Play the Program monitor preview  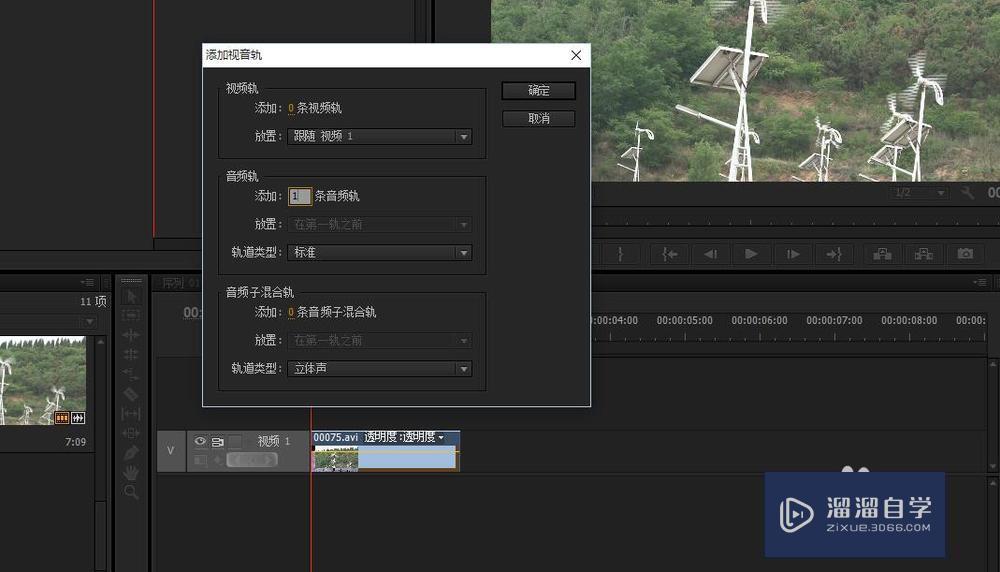[x=751, y=254]
